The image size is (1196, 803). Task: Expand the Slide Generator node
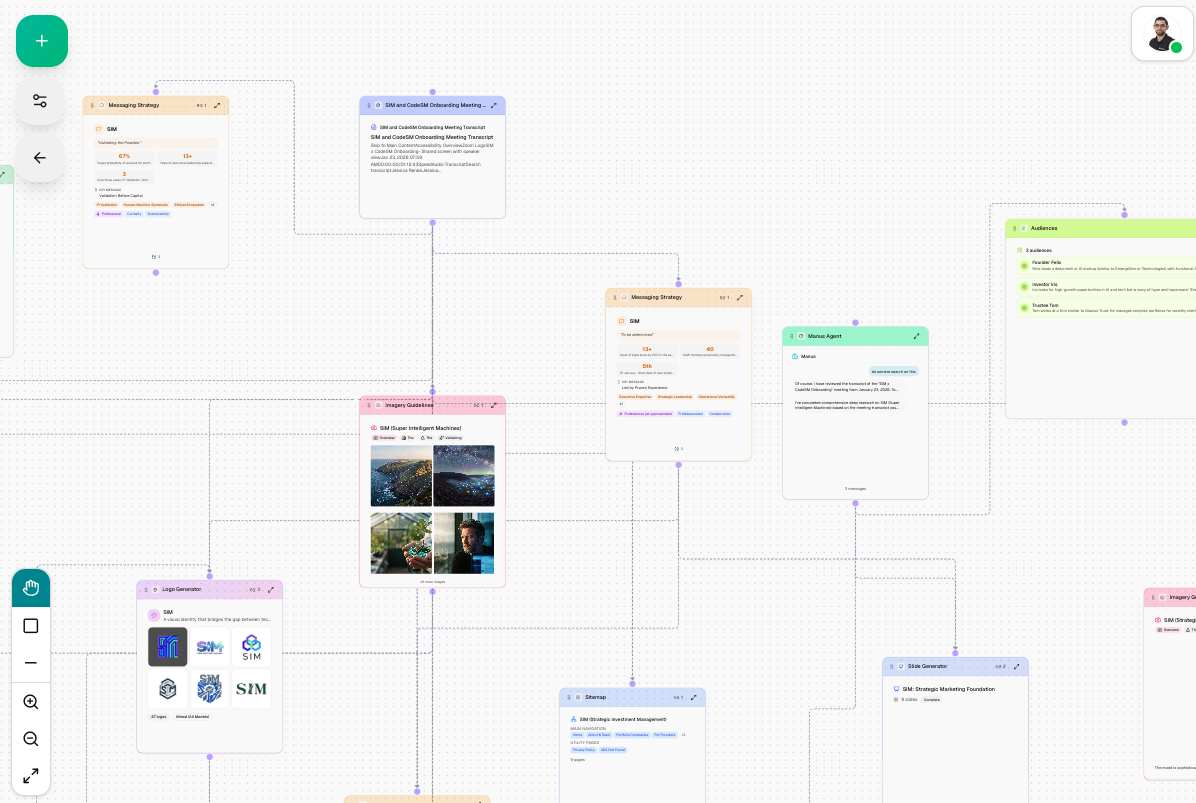coord(1016,666)
